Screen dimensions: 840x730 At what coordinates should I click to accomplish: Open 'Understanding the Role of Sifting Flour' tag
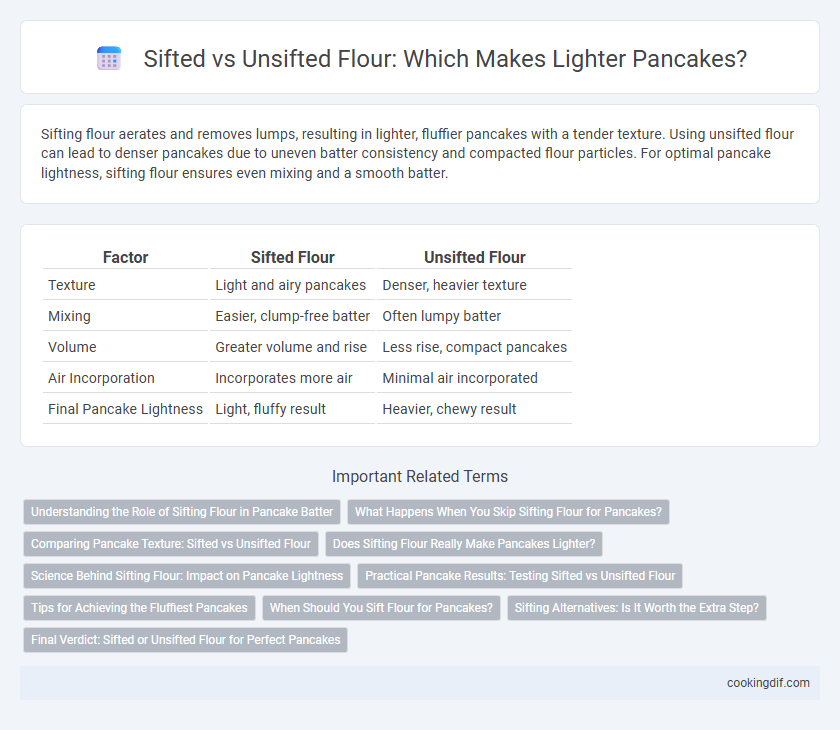(182, 511)
